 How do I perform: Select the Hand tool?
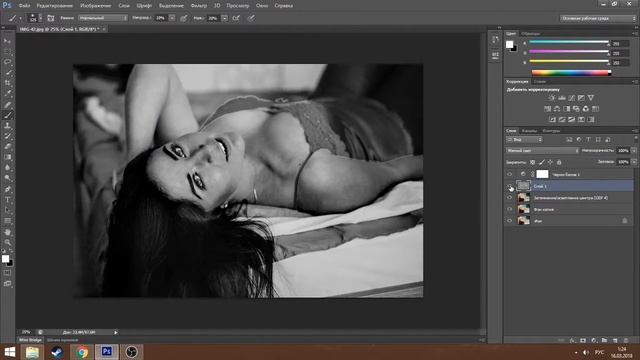coord(7,232)
